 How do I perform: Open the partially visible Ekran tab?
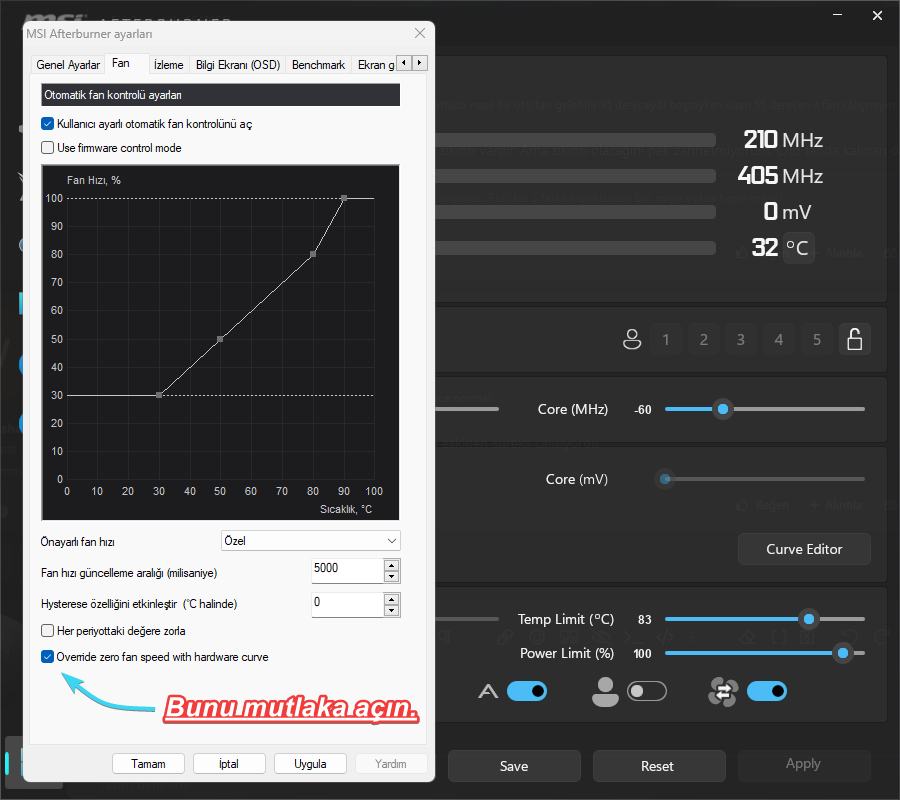[375, 65]
